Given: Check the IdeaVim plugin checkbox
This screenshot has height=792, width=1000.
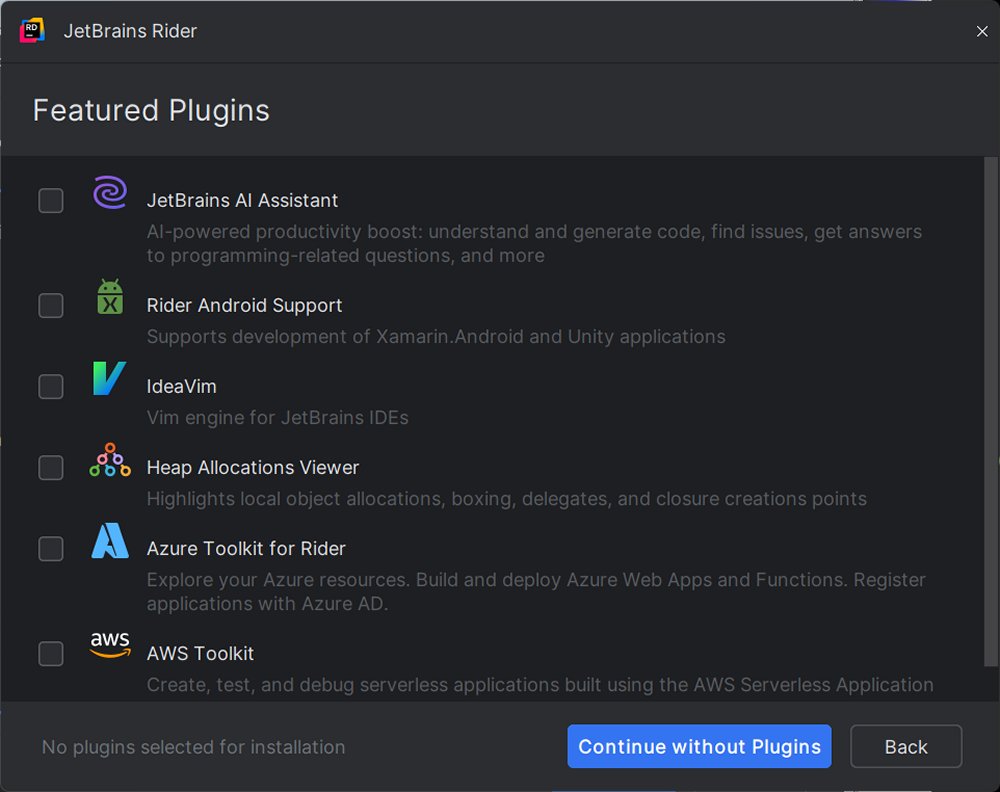Looking at the screenshot, I should point(51,387).
